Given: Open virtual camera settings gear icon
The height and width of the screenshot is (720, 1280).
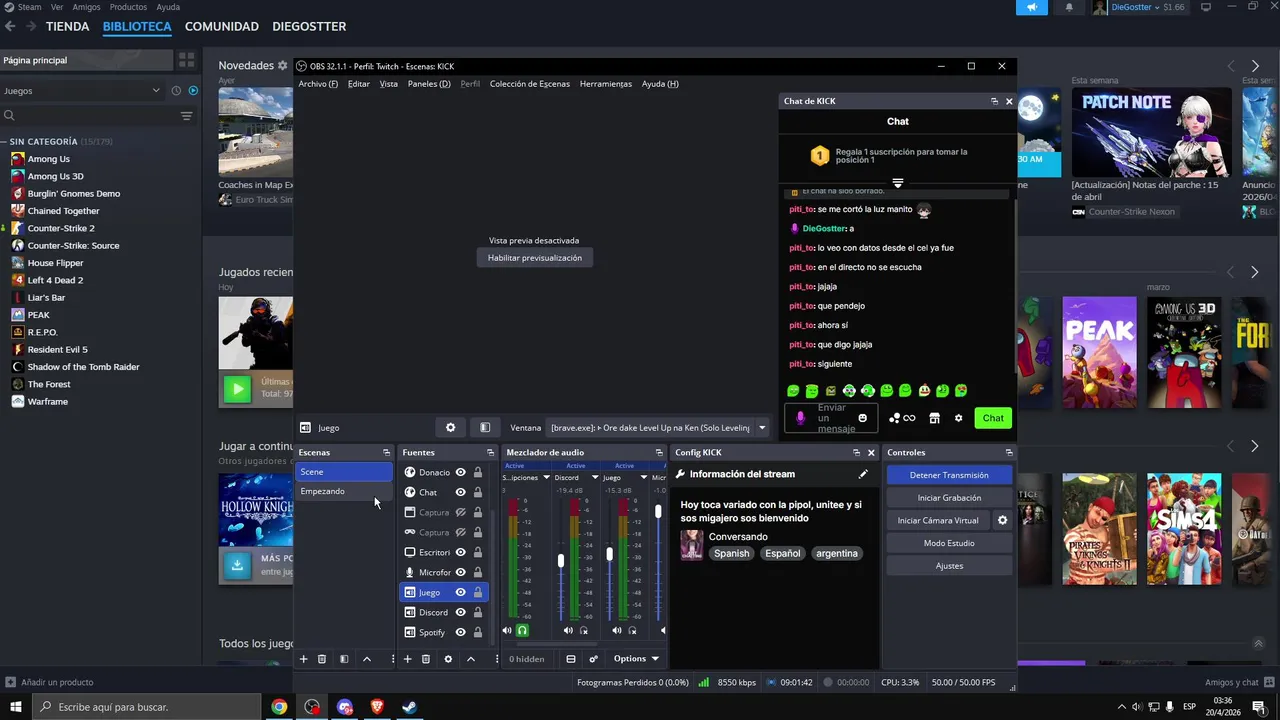Looking at the screenshot, I should point(1002,520).
